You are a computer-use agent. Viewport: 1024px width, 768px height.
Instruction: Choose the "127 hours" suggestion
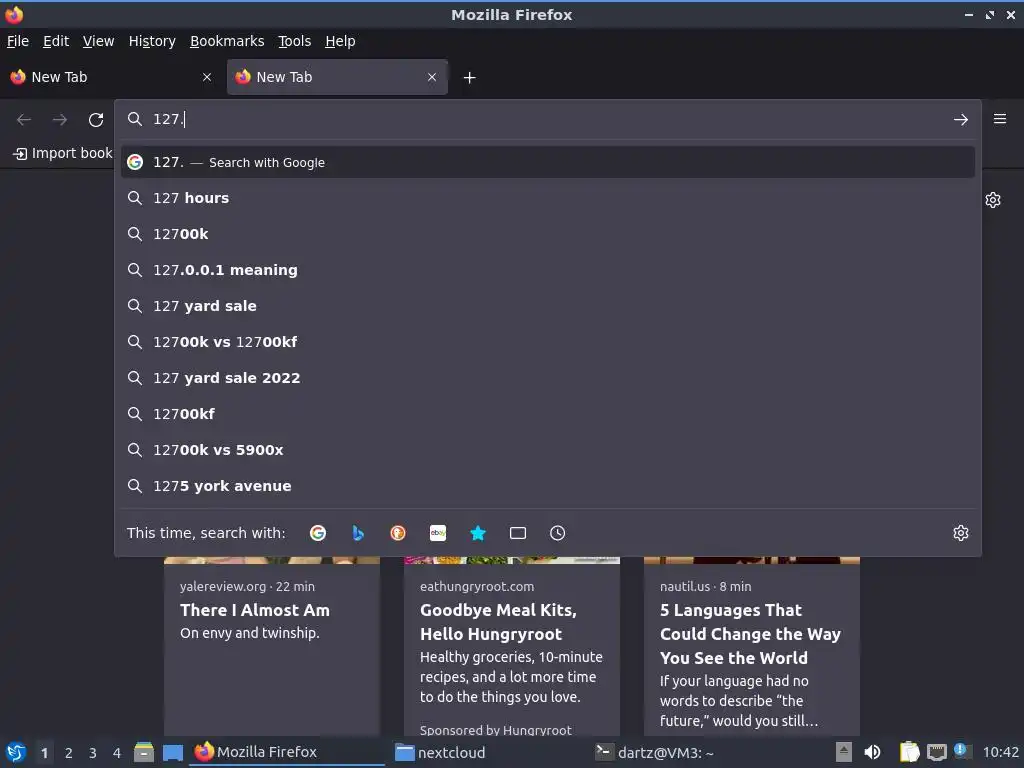coord(547,198)
